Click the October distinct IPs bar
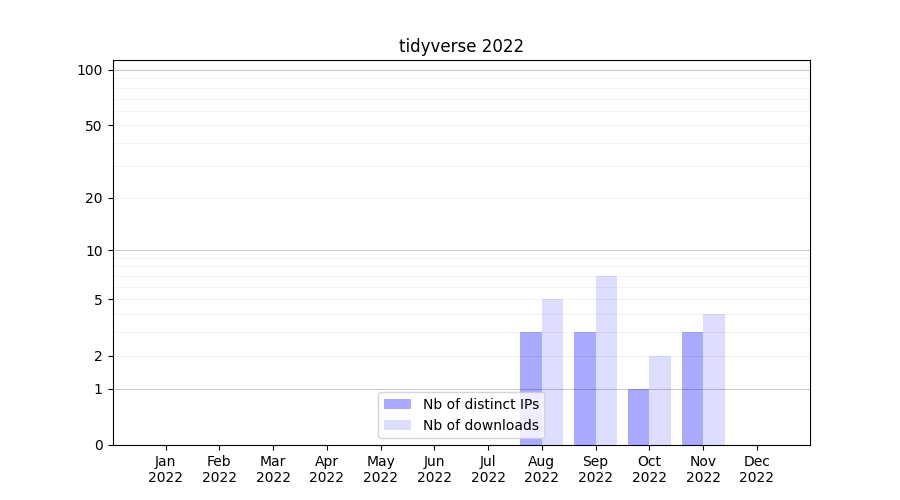The height and width of the screenshot is (500, 900). coord(638,417)
